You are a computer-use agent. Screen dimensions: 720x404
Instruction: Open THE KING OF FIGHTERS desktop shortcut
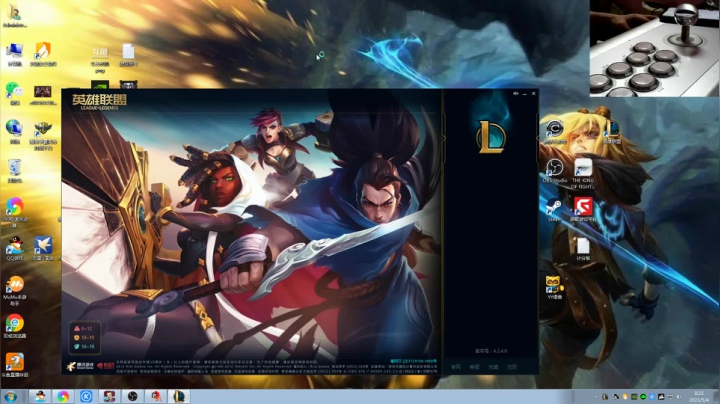click(x=583, y=174)
